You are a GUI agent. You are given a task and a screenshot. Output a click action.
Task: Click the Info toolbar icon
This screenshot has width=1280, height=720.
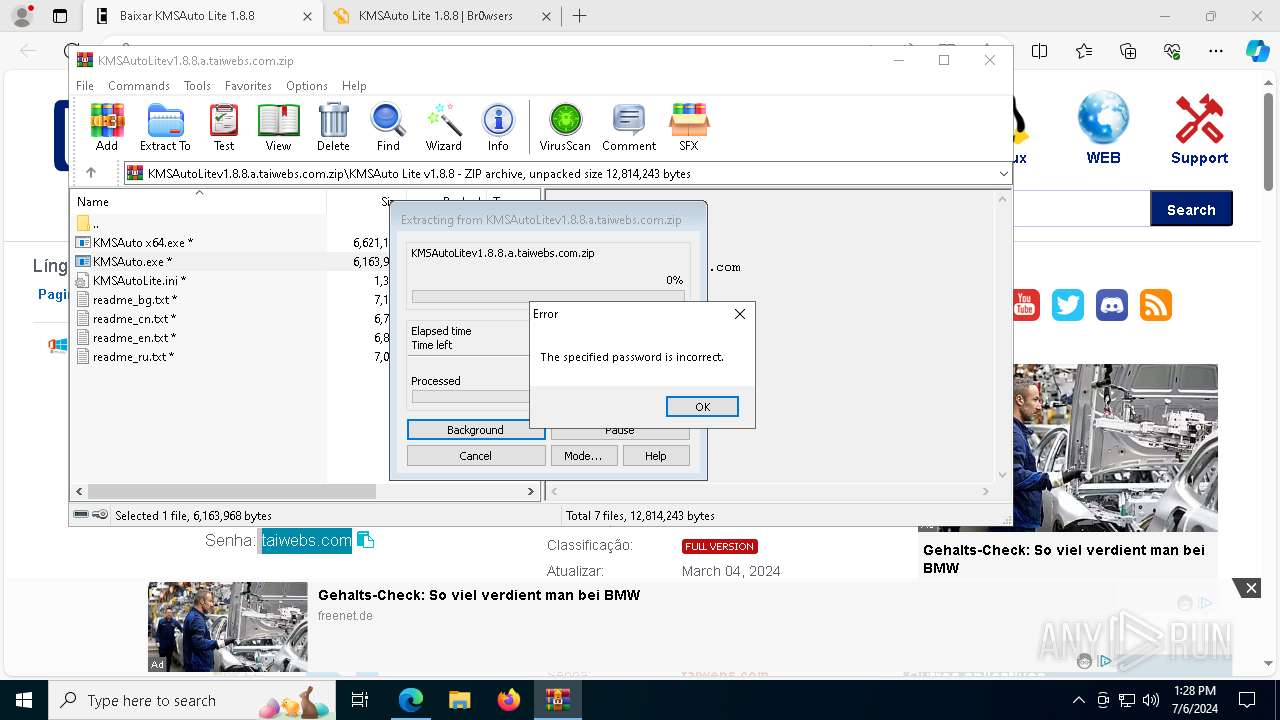498,127
